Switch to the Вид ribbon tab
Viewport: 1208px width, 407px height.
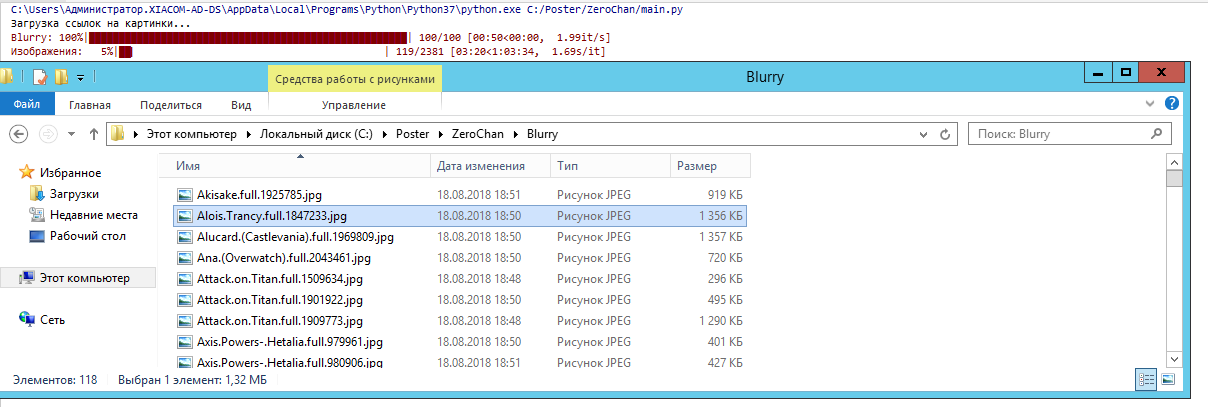(x=241, y=105)
